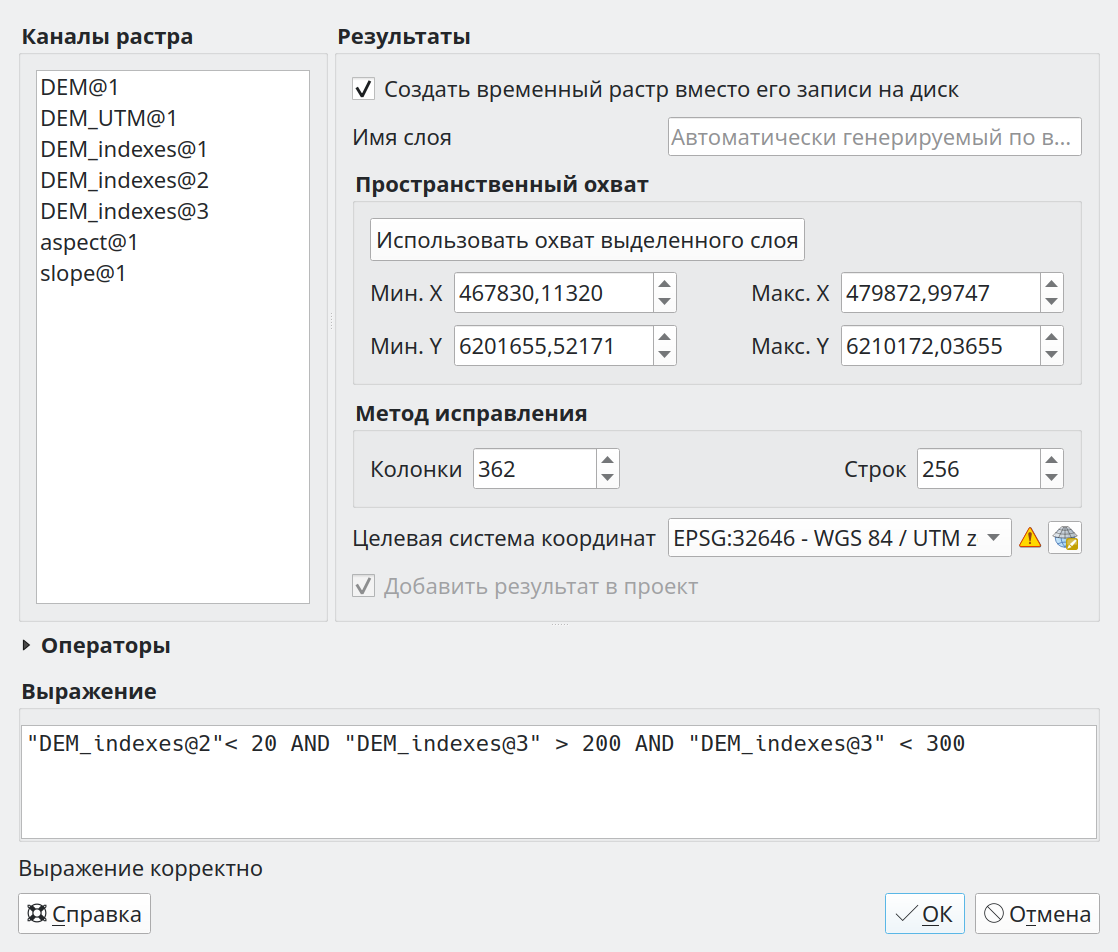
Task: Increase Колонки count with up arrow
Action: [x=607, y=460]
